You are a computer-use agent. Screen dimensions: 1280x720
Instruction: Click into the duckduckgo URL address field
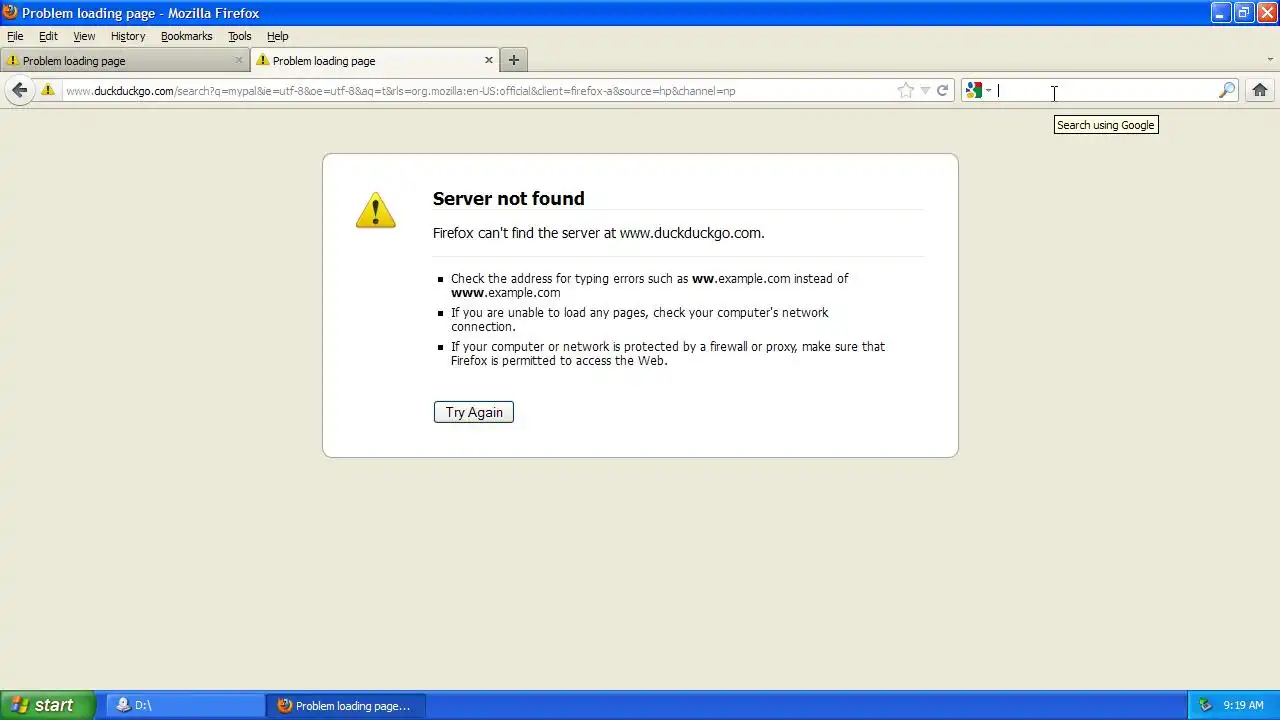[x=478, y=90]
